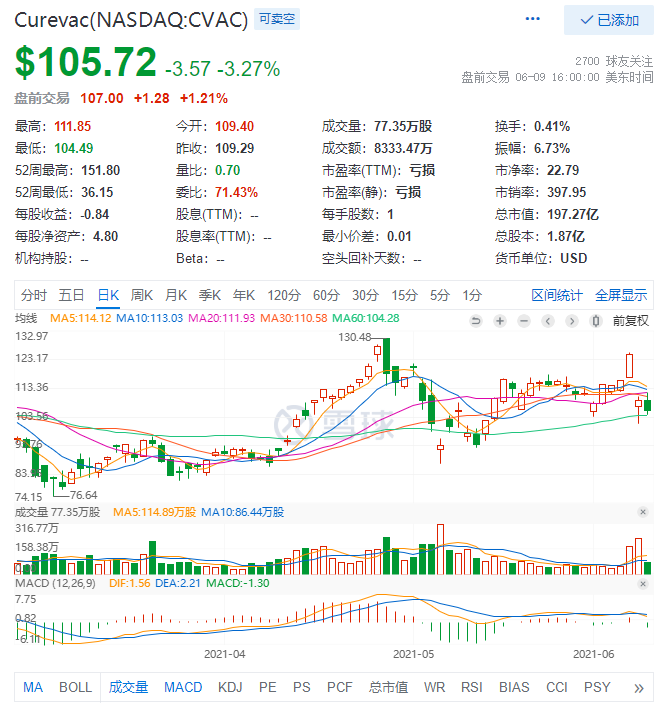Click the chart reset (undo arrow) icon

click(x=476, y=321)
